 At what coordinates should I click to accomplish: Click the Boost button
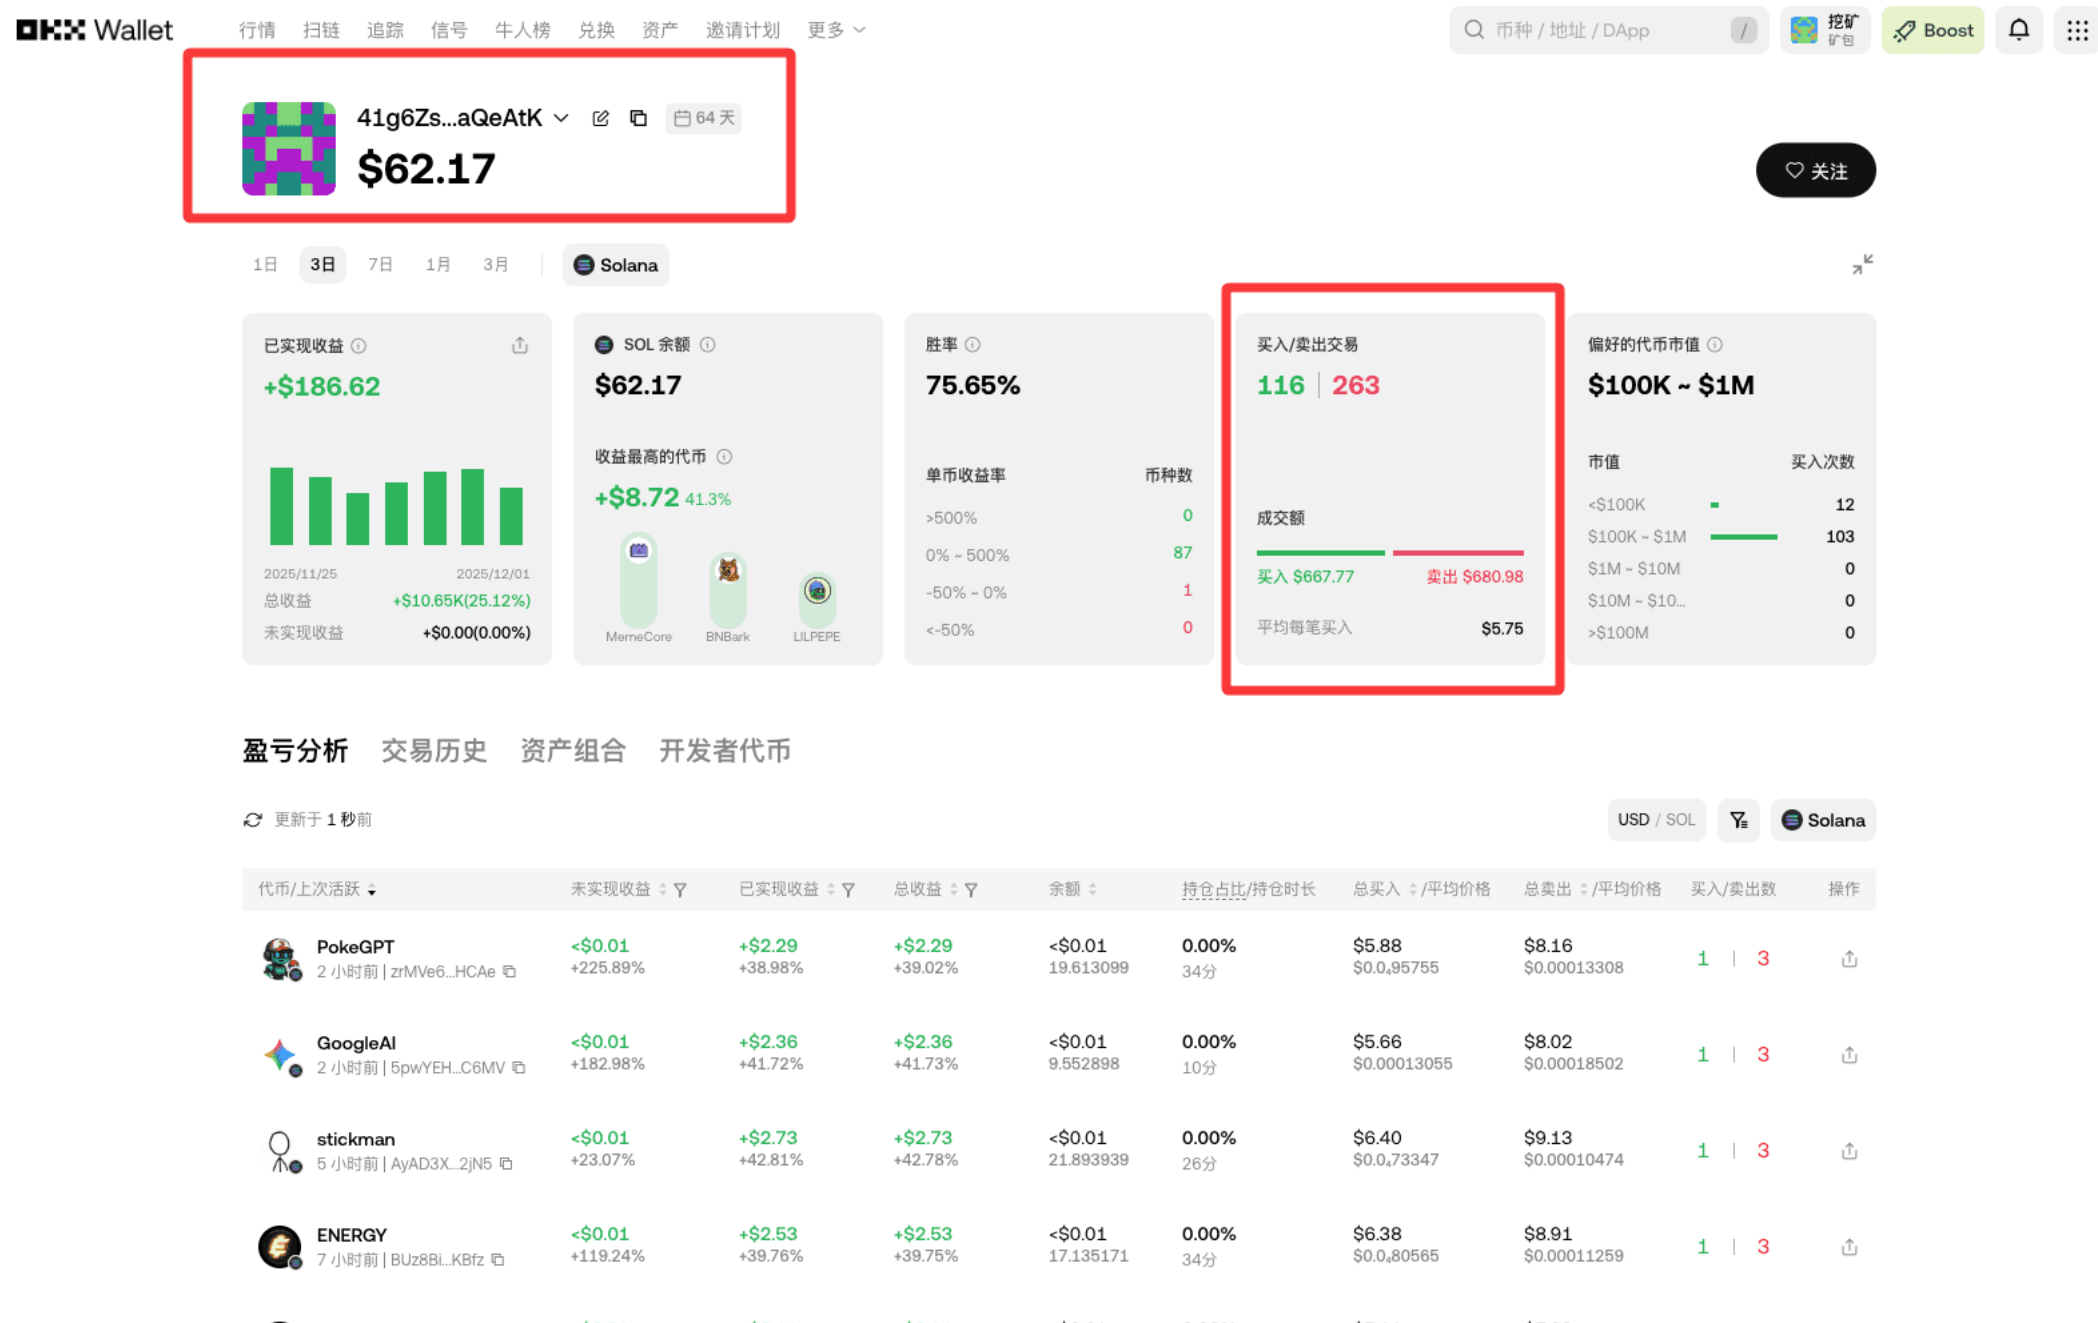(1933, 30)
